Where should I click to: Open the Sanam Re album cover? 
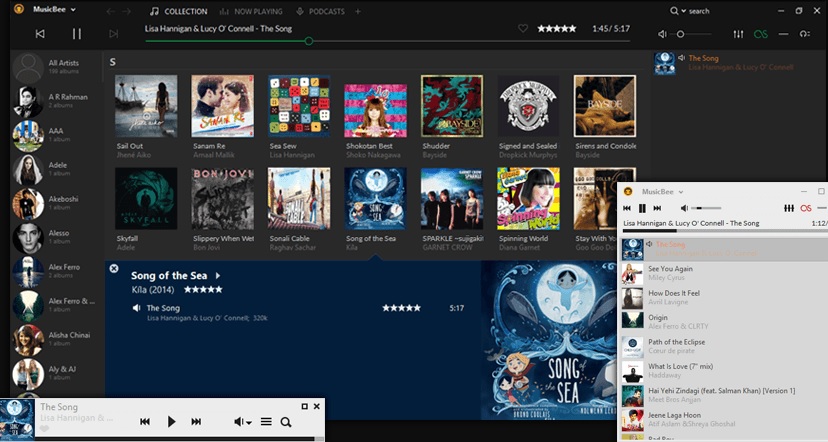pyautogui.click(x=222, y=106)
